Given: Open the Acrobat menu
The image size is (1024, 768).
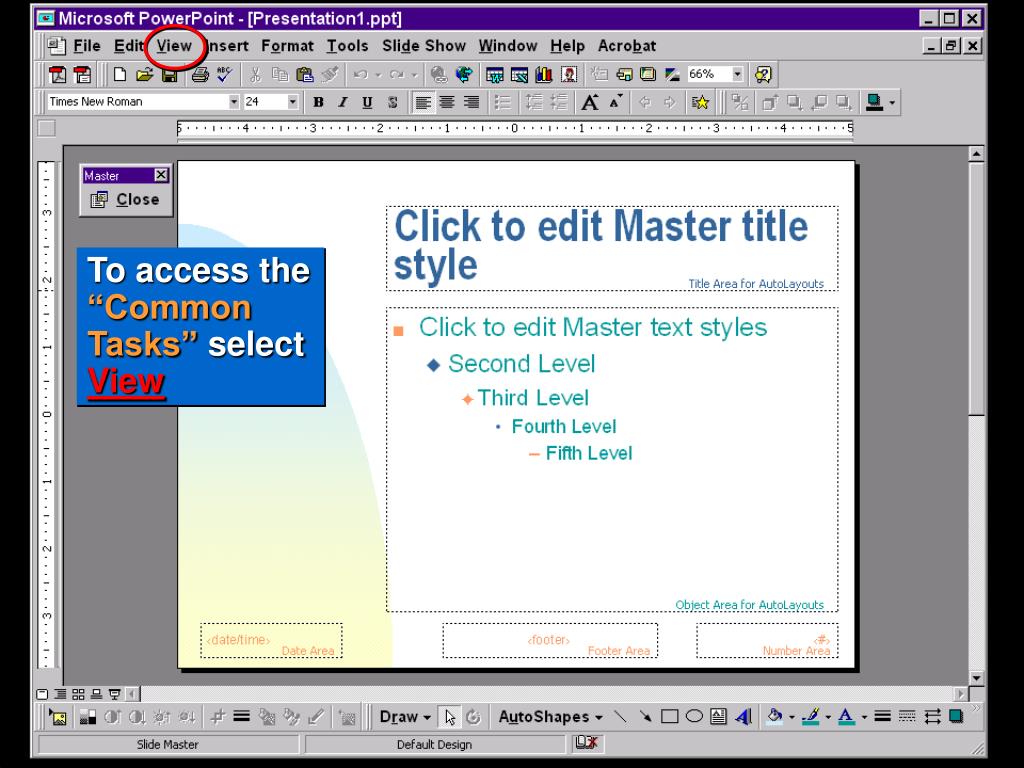Looking at the screenshot, I should (627, 46).
